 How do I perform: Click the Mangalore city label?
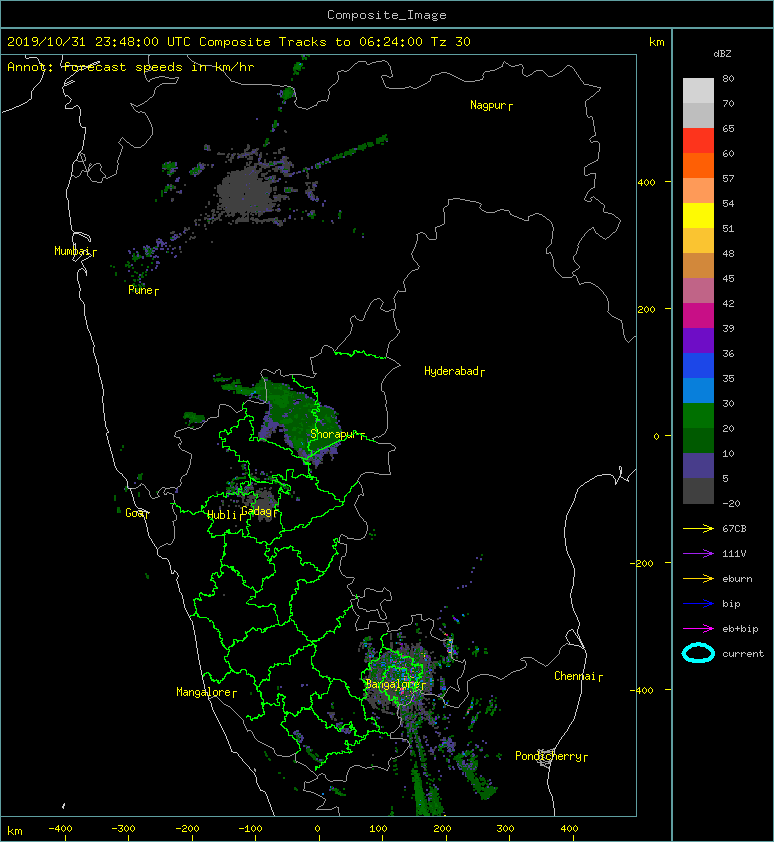204,692
